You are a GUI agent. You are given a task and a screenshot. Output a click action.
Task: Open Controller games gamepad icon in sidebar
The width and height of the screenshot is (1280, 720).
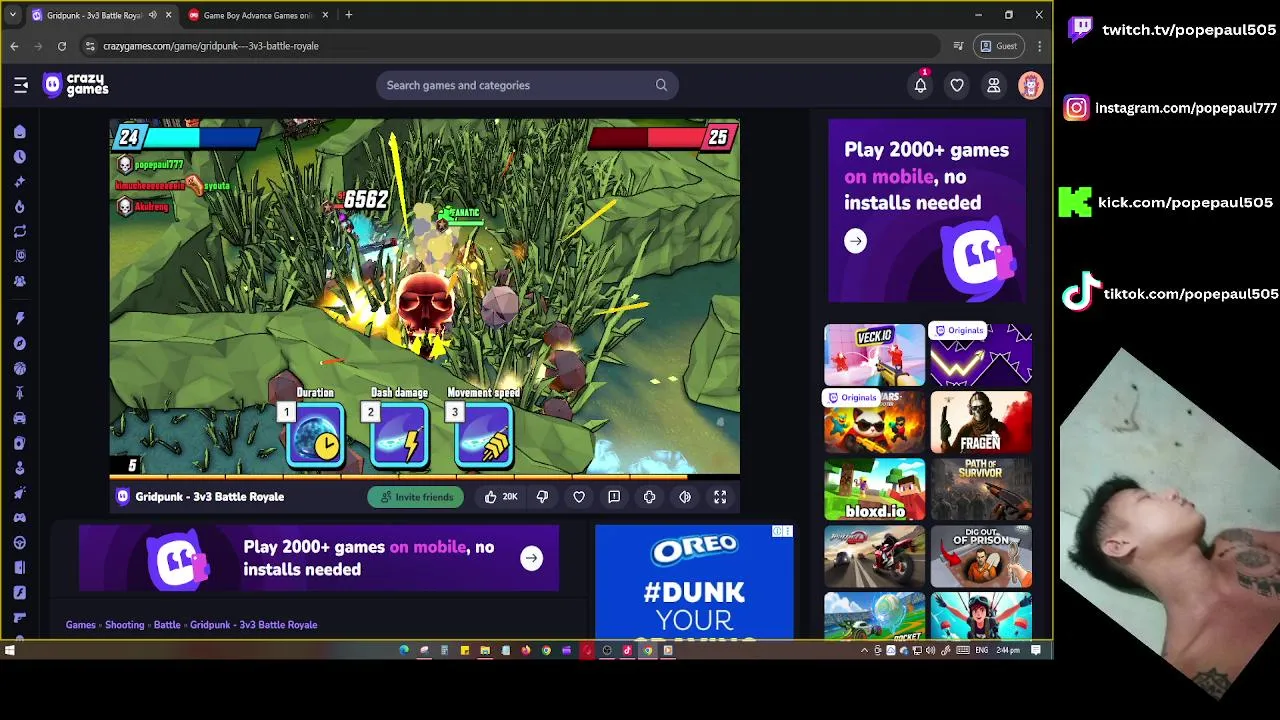(19, 518)
